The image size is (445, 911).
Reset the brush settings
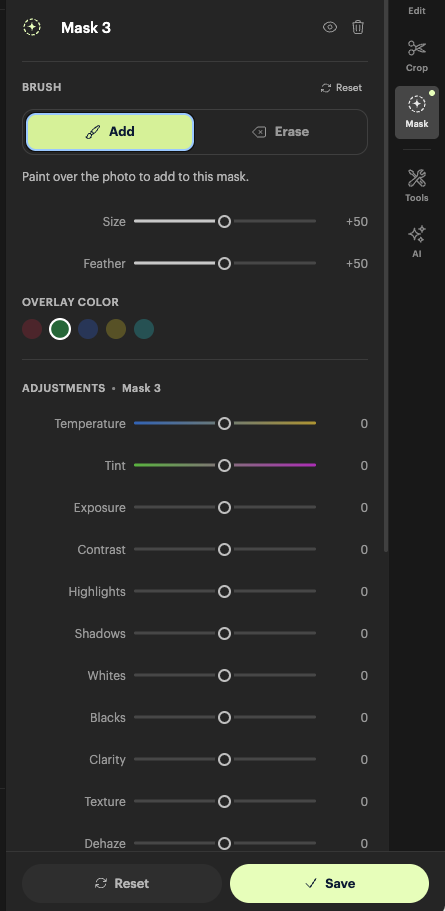click(x=341, y=88)
